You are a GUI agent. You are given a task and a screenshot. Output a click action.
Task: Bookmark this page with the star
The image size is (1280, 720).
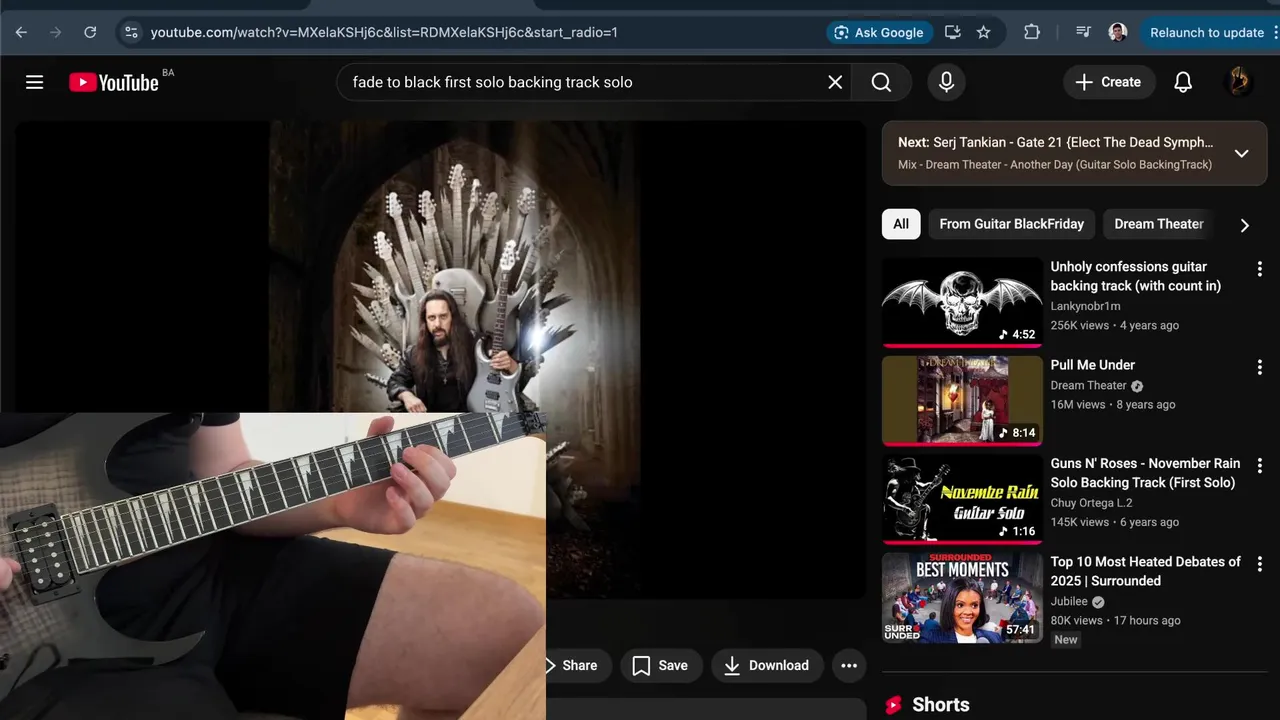[983, 32]
